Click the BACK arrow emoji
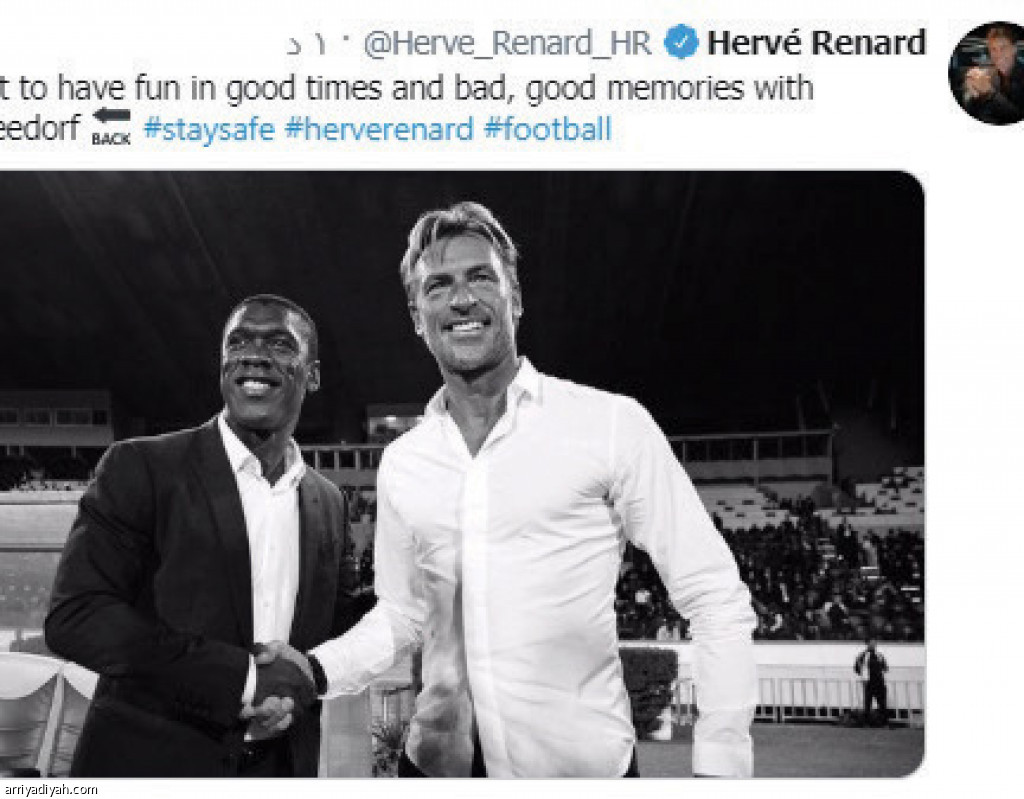 tap(111, 127)
